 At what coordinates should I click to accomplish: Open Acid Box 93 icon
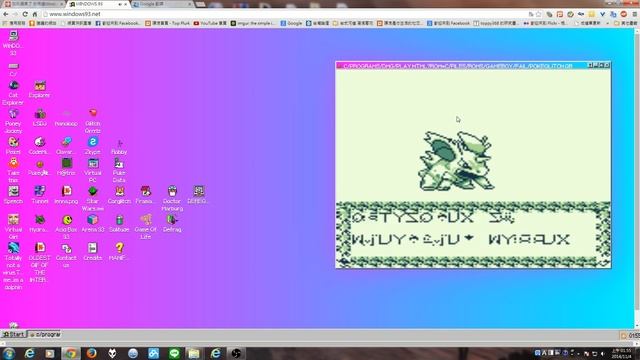[66, 227]
